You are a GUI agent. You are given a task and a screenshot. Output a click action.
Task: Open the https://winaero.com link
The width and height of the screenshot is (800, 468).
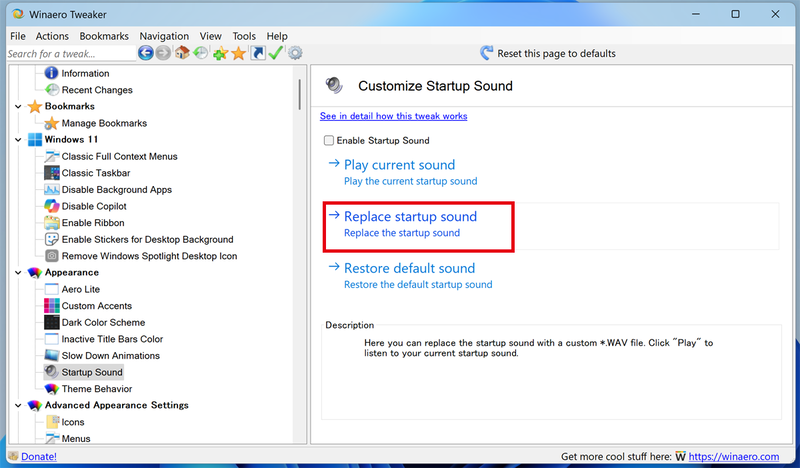(734, 456)
